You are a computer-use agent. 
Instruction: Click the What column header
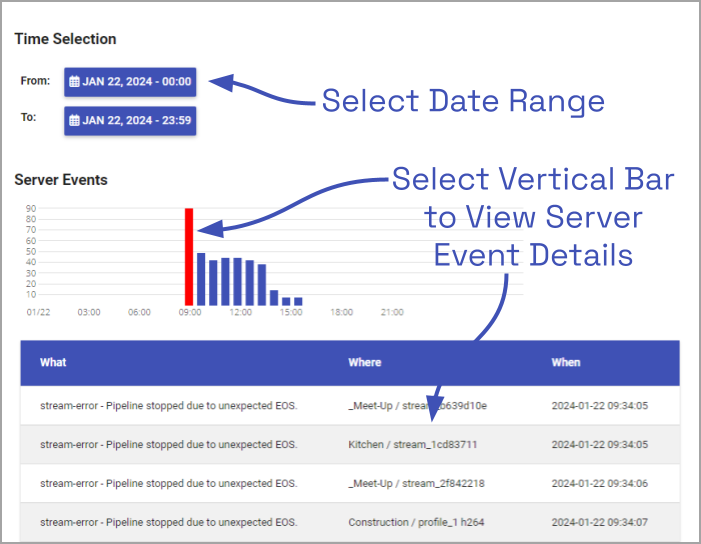coord(53,363)
